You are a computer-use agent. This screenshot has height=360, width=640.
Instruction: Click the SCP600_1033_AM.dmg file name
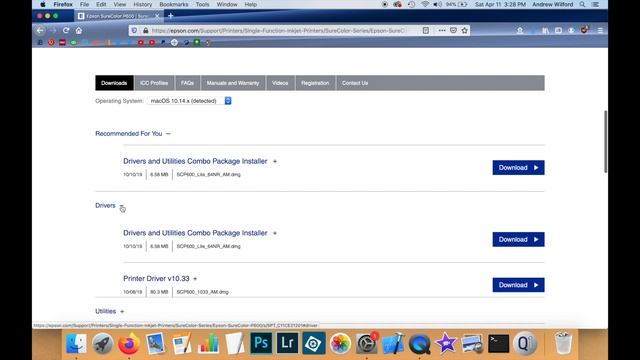click(x=202, y=292)
